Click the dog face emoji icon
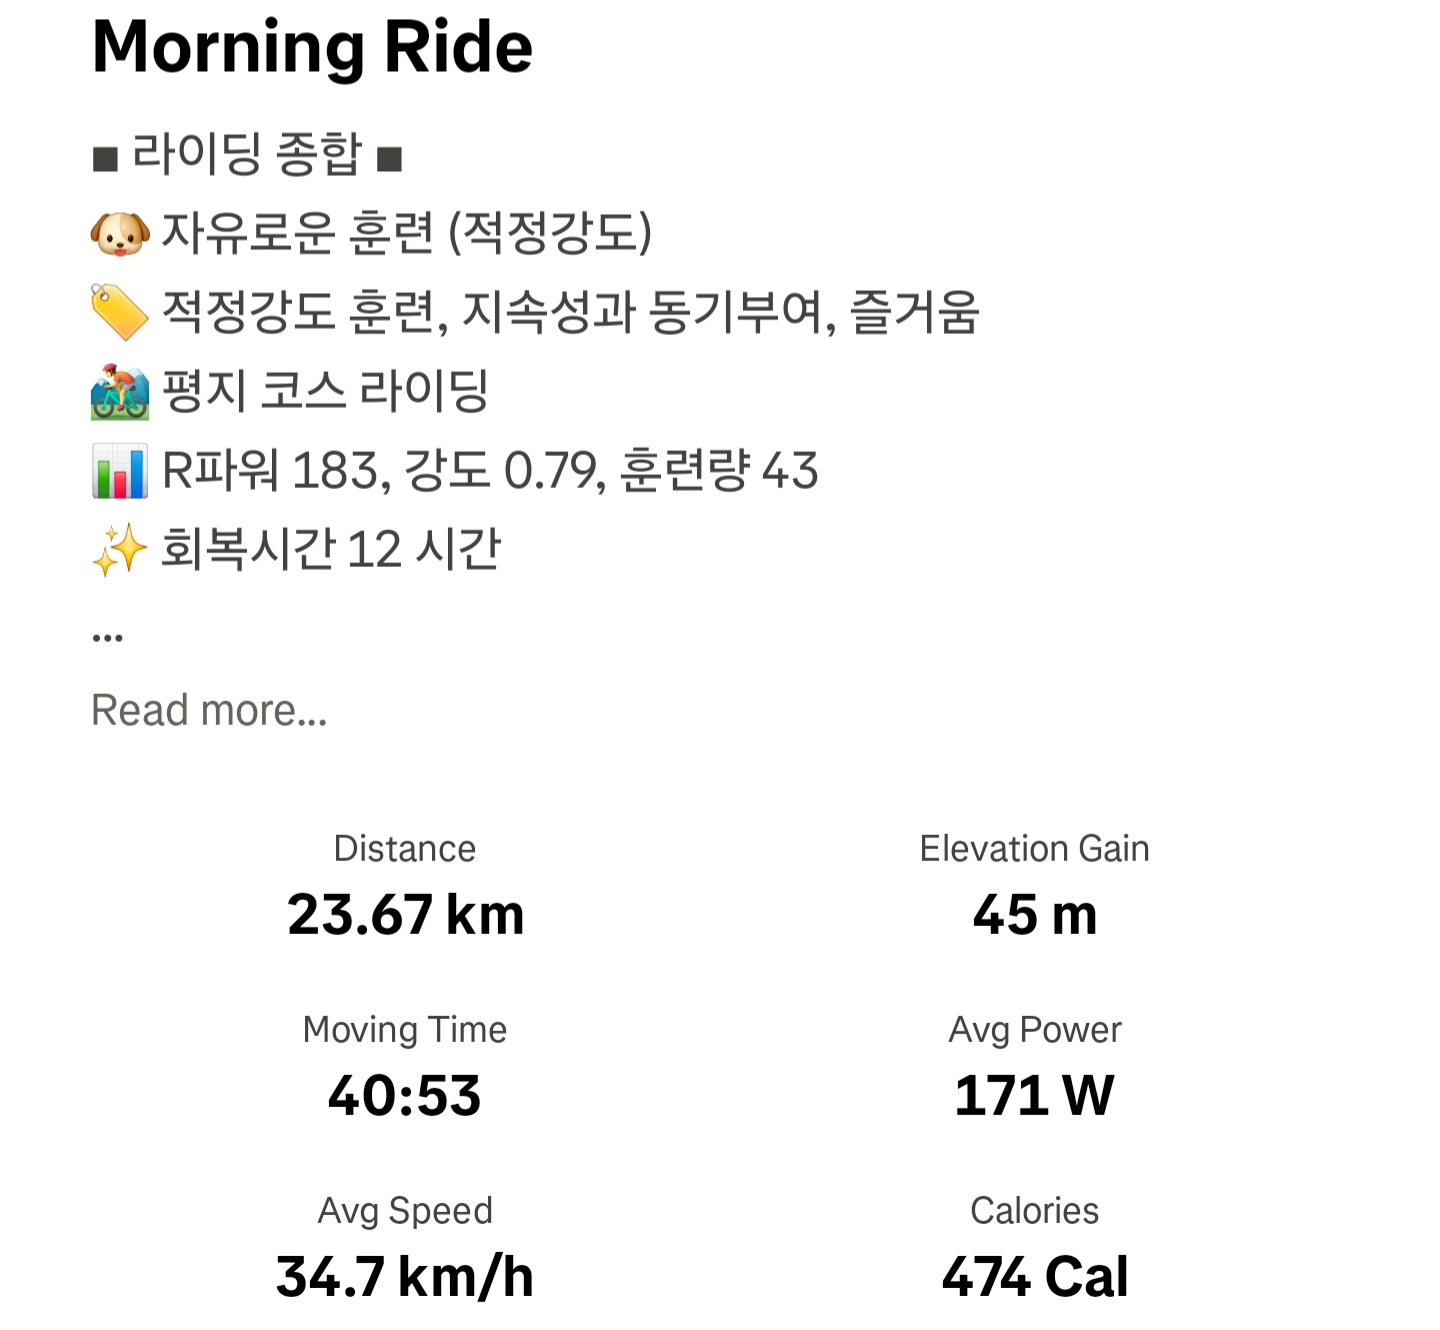 (120, 234)
